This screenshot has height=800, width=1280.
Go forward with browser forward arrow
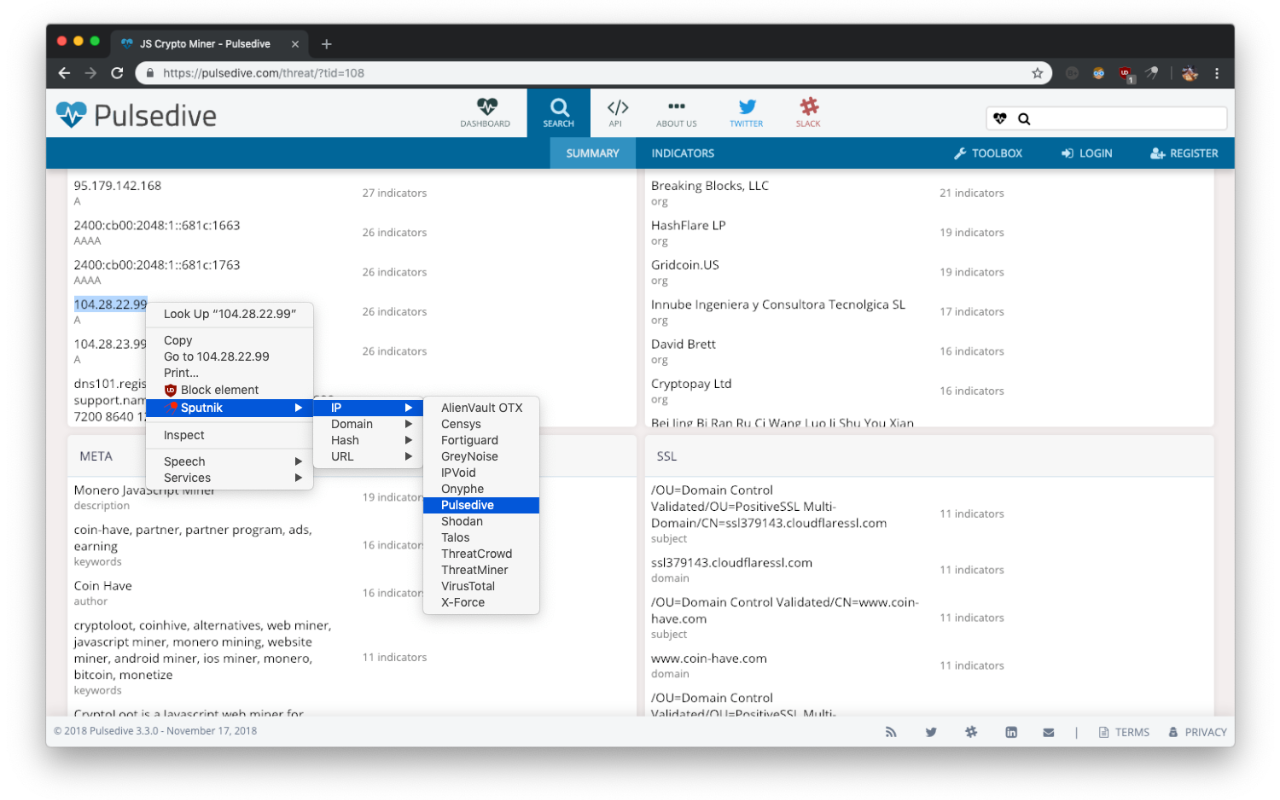[x=91, y=73]
